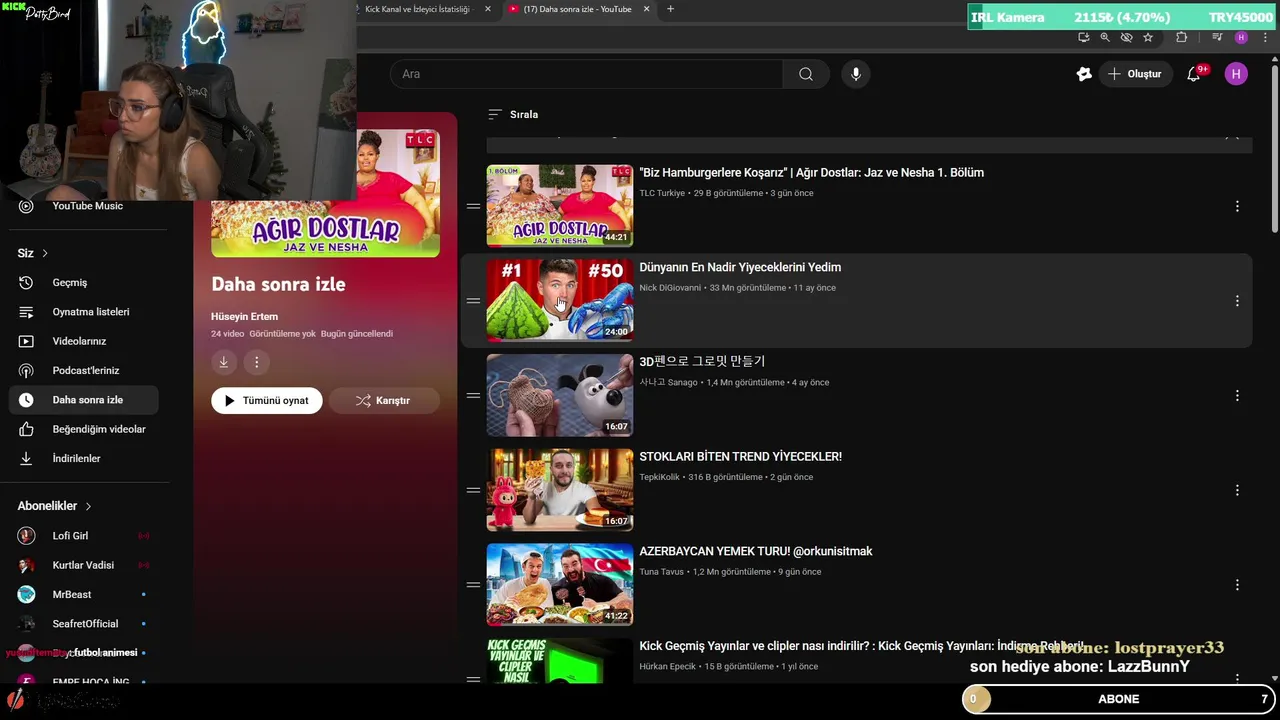Expand Abonelikler section
The image size is (1280, 720).
pyautogui.click(x=54, y=506)
